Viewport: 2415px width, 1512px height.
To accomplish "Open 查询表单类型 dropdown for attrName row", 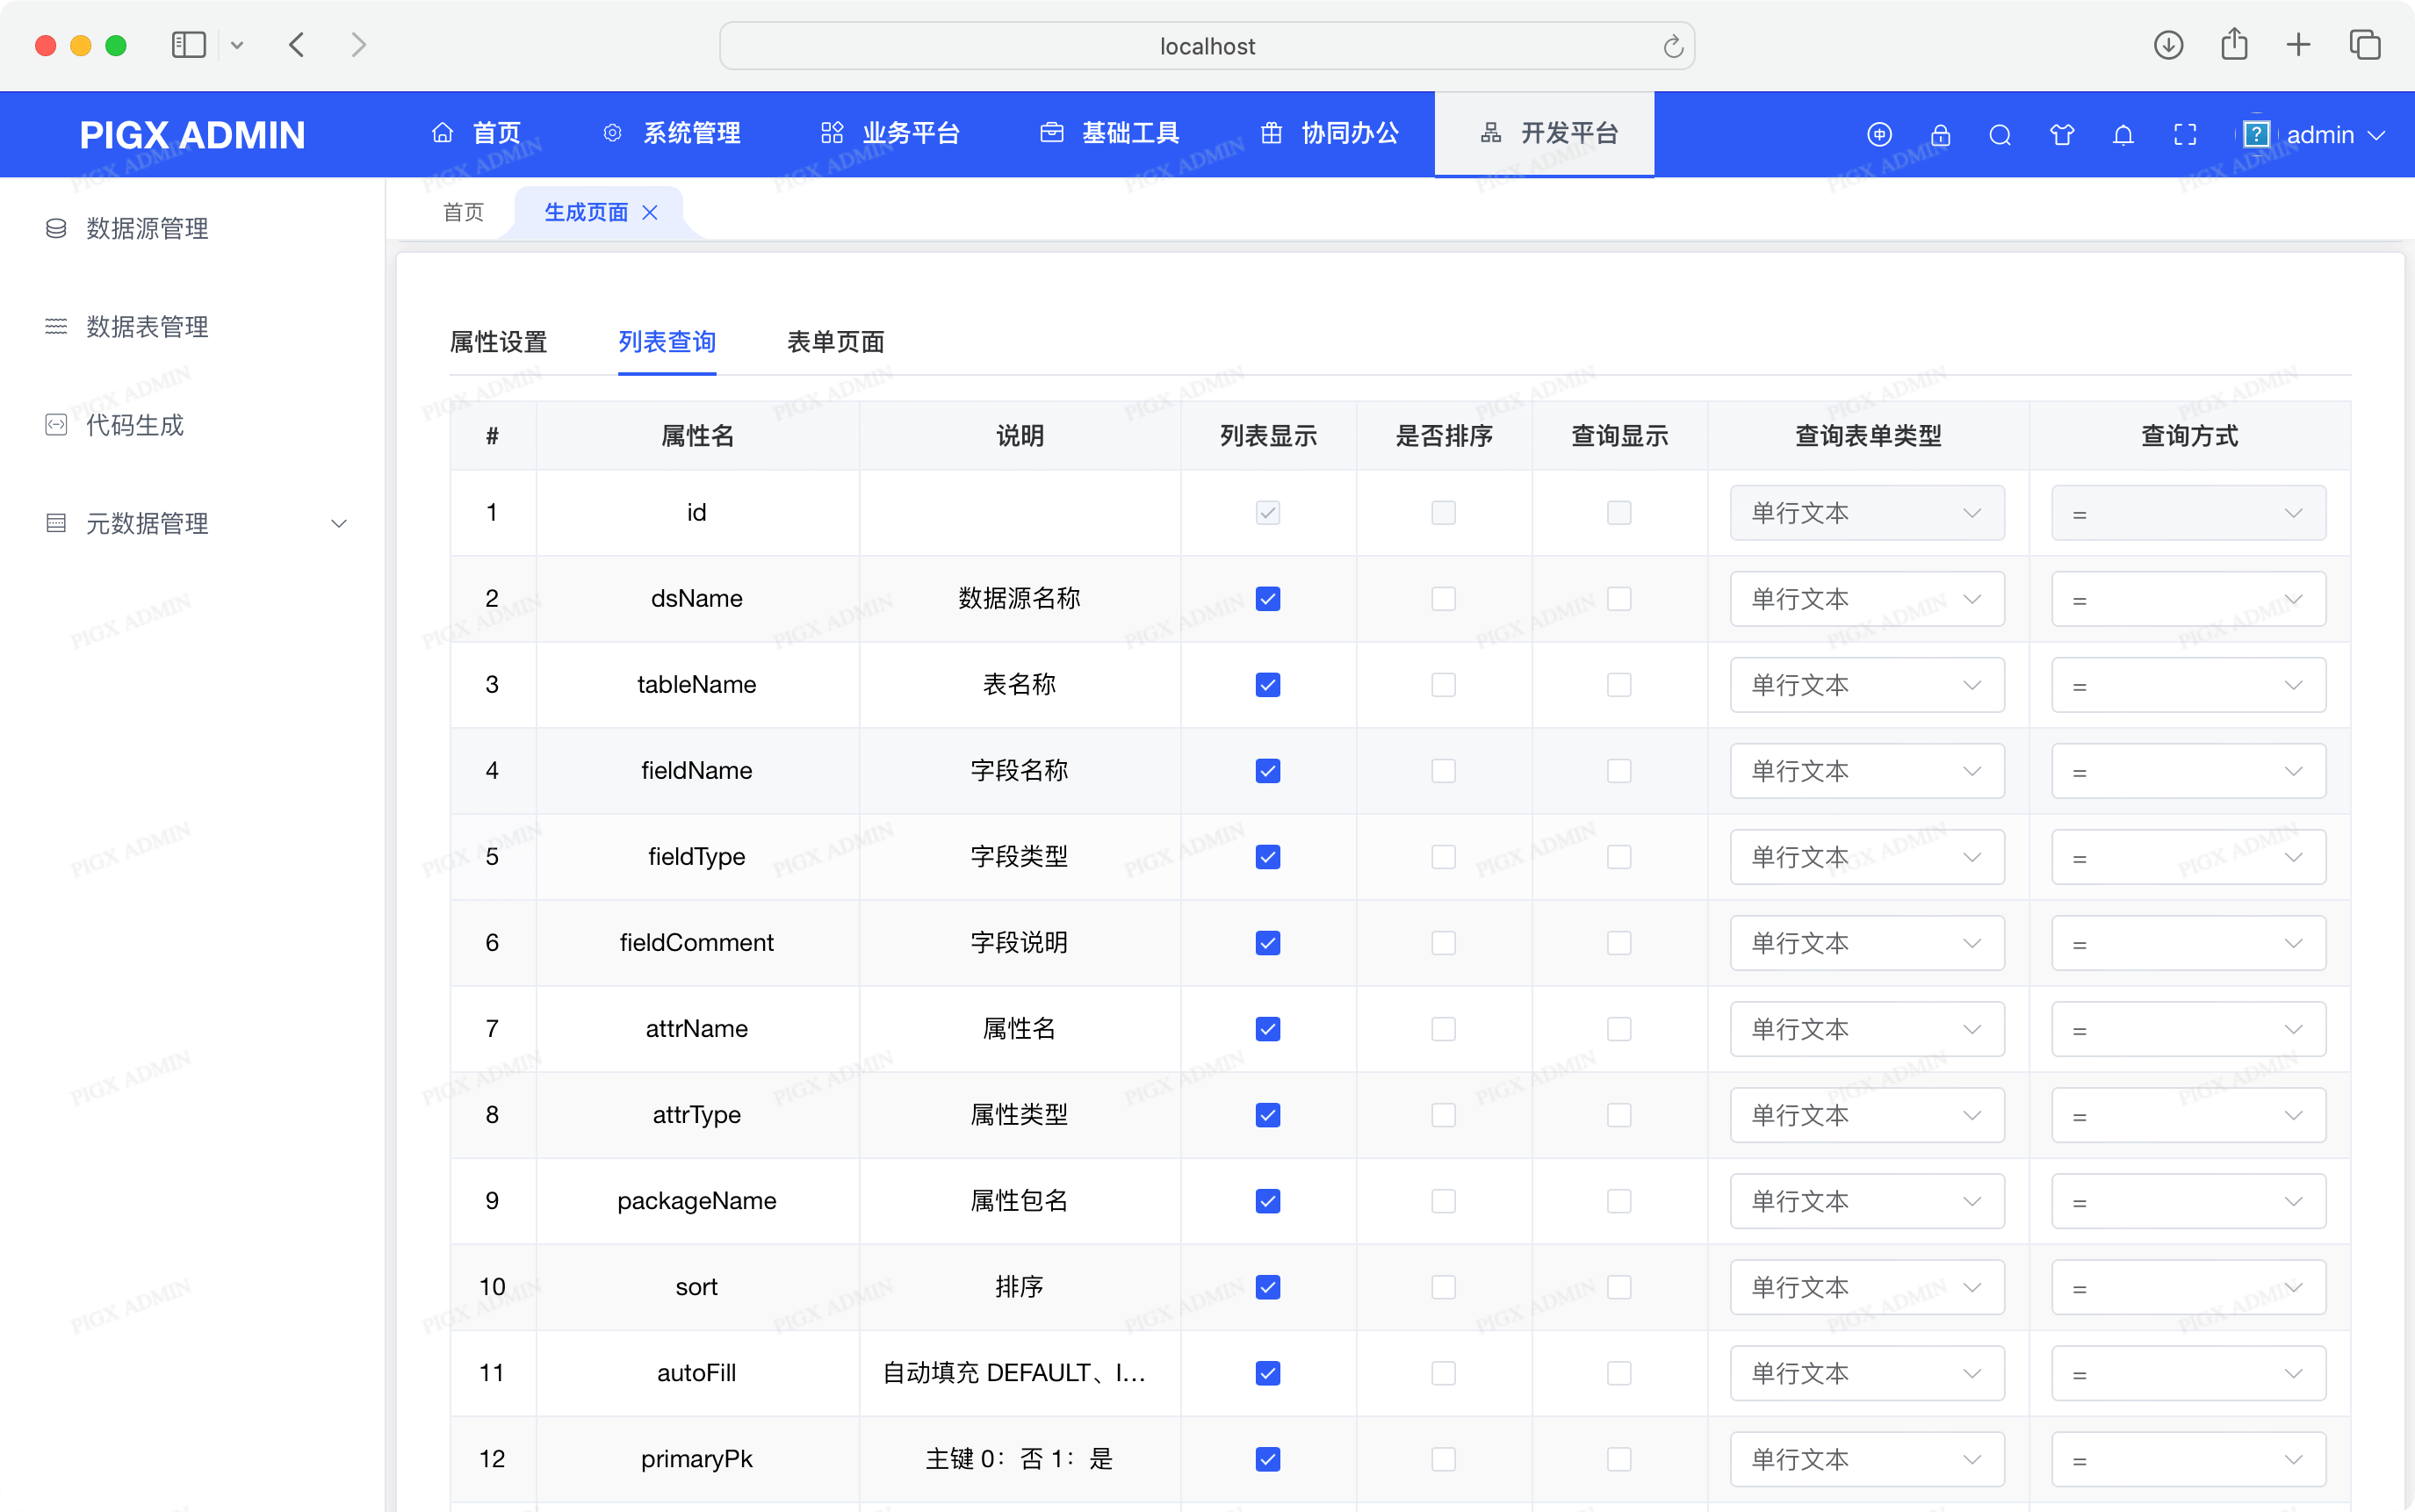I will point(1866,1028).
